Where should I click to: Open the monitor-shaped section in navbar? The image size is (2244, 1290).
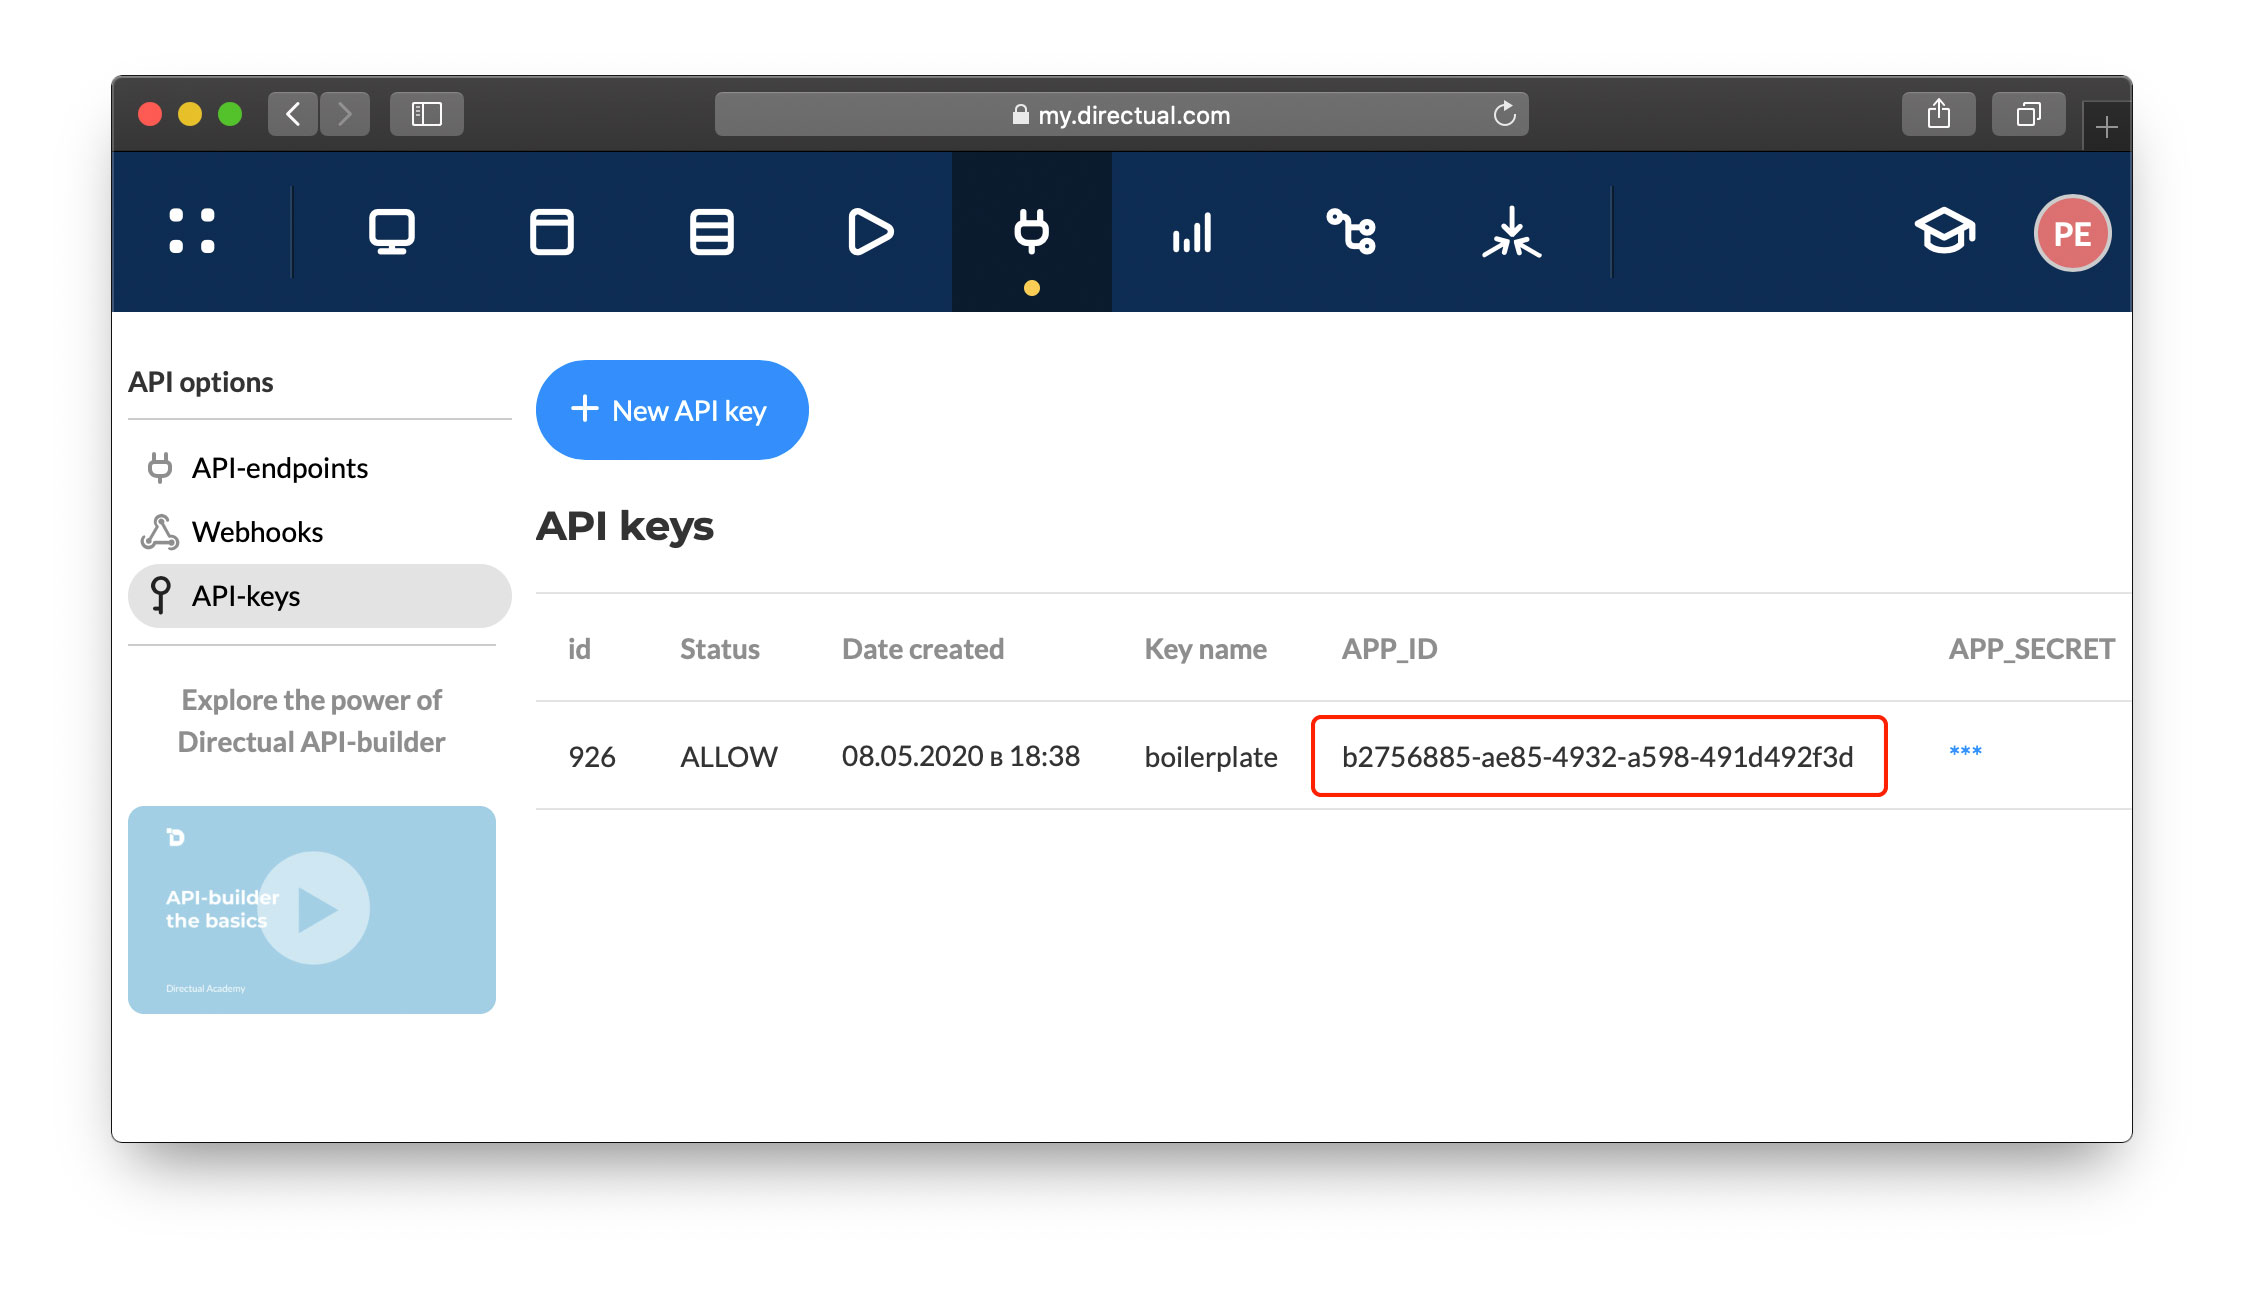pyautogui.click(x=391, y=232)
